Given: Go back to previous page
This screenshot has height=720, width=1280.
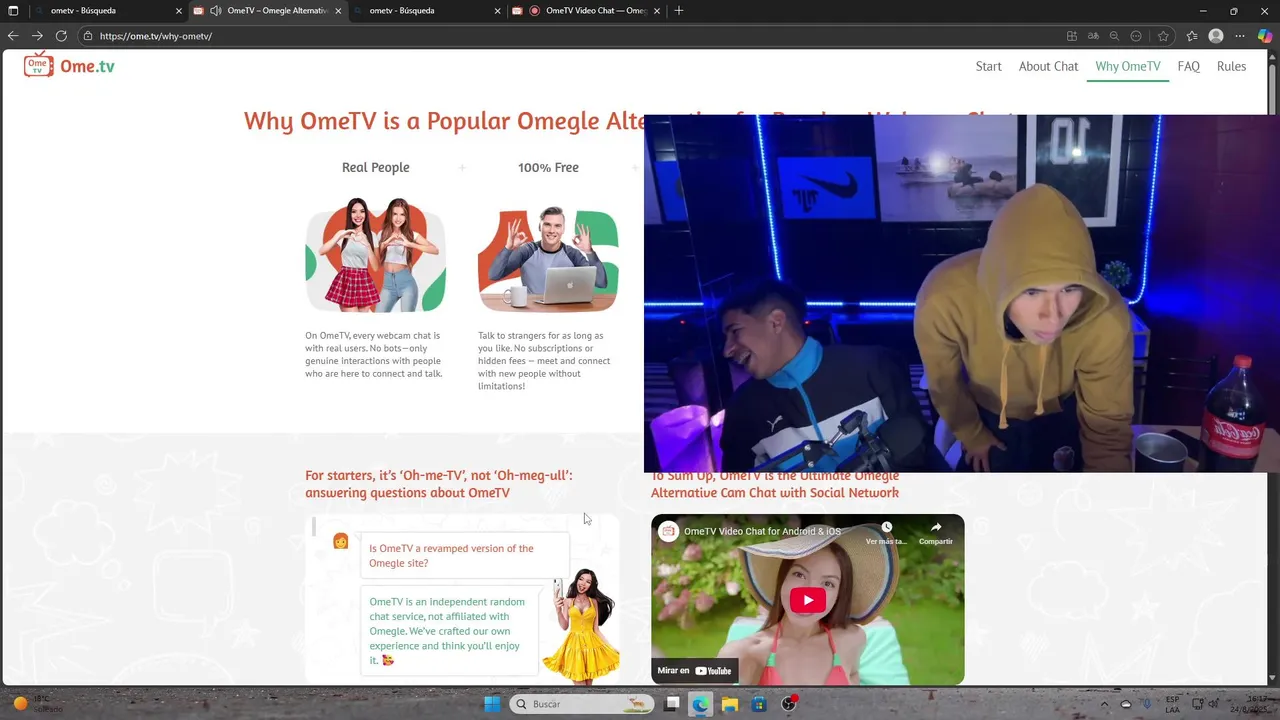Looking at the screenshot, I should coord(13,36).
